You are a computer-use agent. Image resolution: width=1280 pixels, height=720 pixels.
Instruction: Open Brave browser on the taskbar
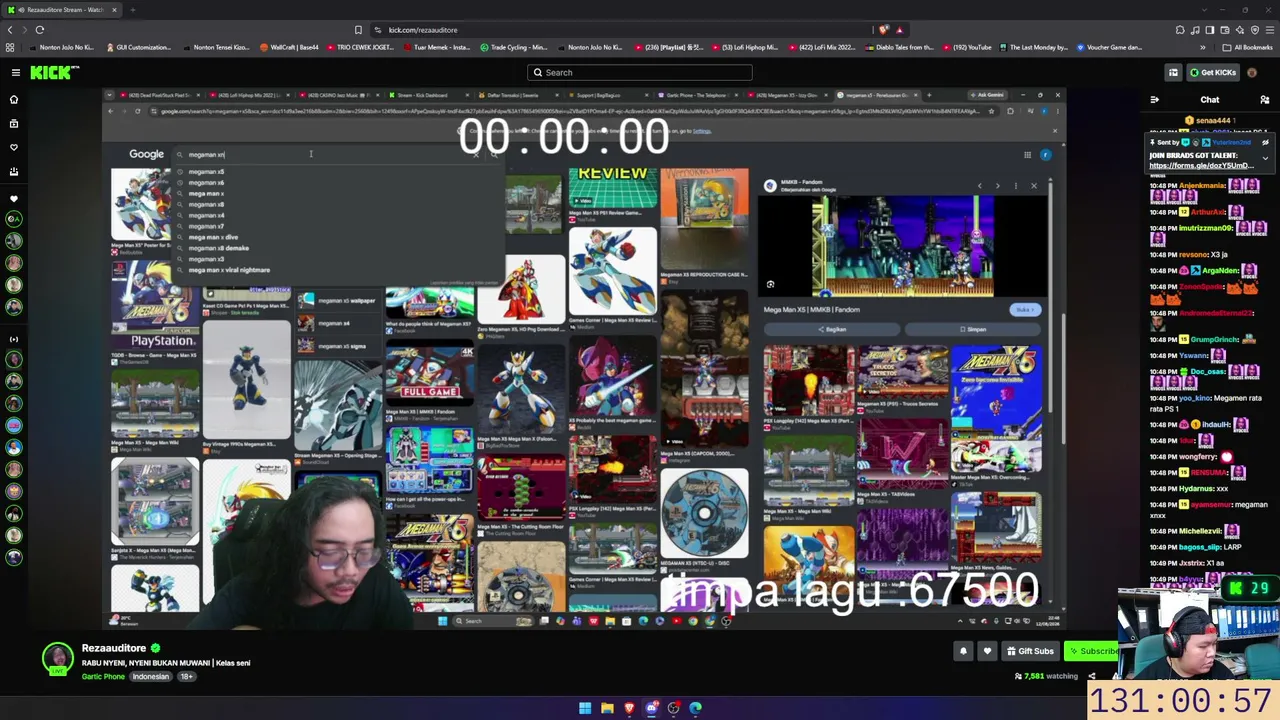629,708
